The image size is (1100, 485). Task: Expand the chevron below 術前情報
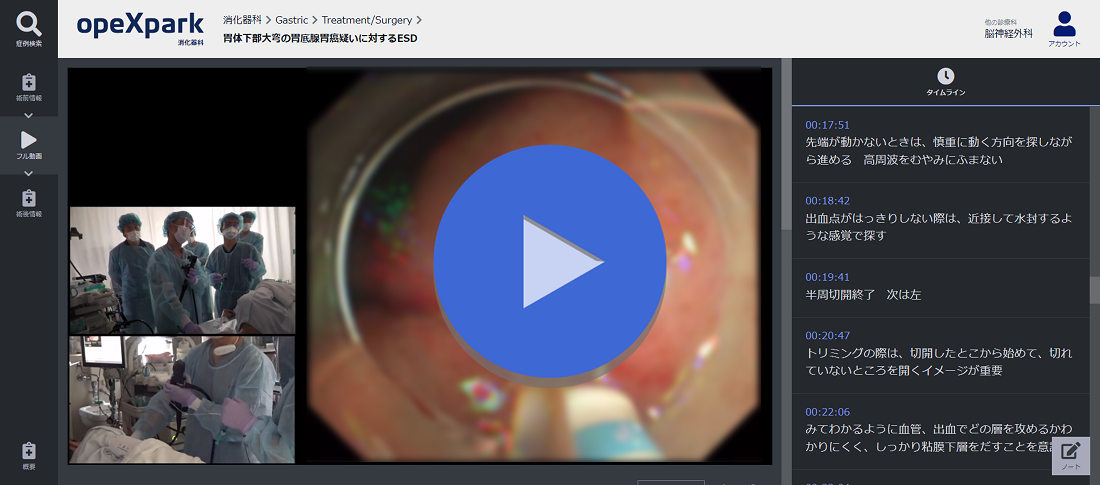(29, 115)
